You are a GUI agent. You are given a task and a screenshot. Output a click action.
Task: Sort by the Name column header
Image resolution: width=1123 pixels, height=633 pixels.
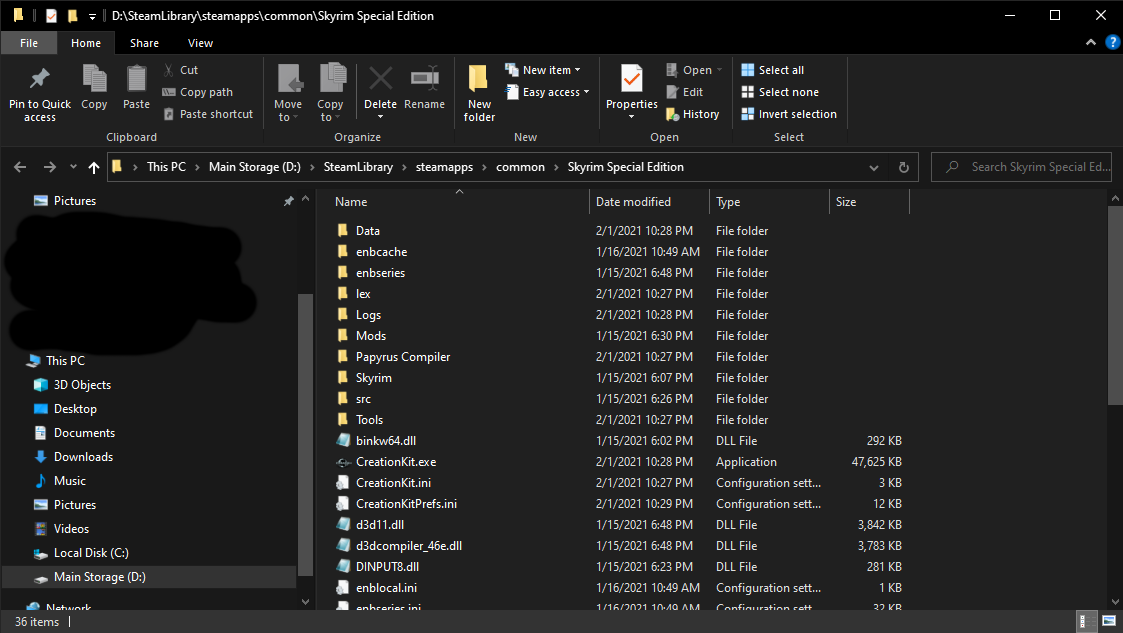click(x=458, y=202)
